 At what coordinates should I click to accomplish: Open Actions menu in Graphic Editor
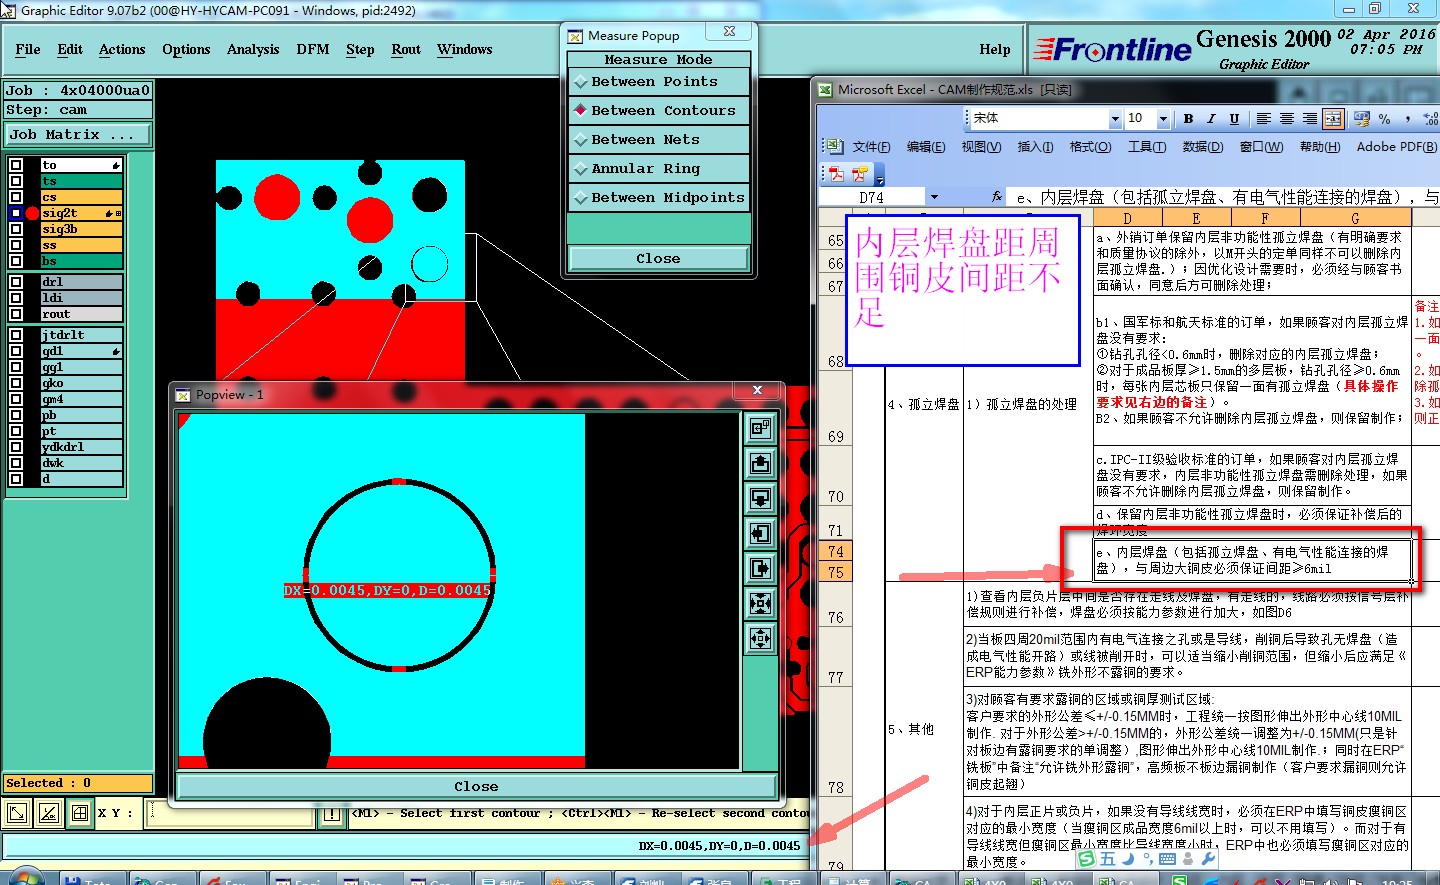tap(122, 50)
